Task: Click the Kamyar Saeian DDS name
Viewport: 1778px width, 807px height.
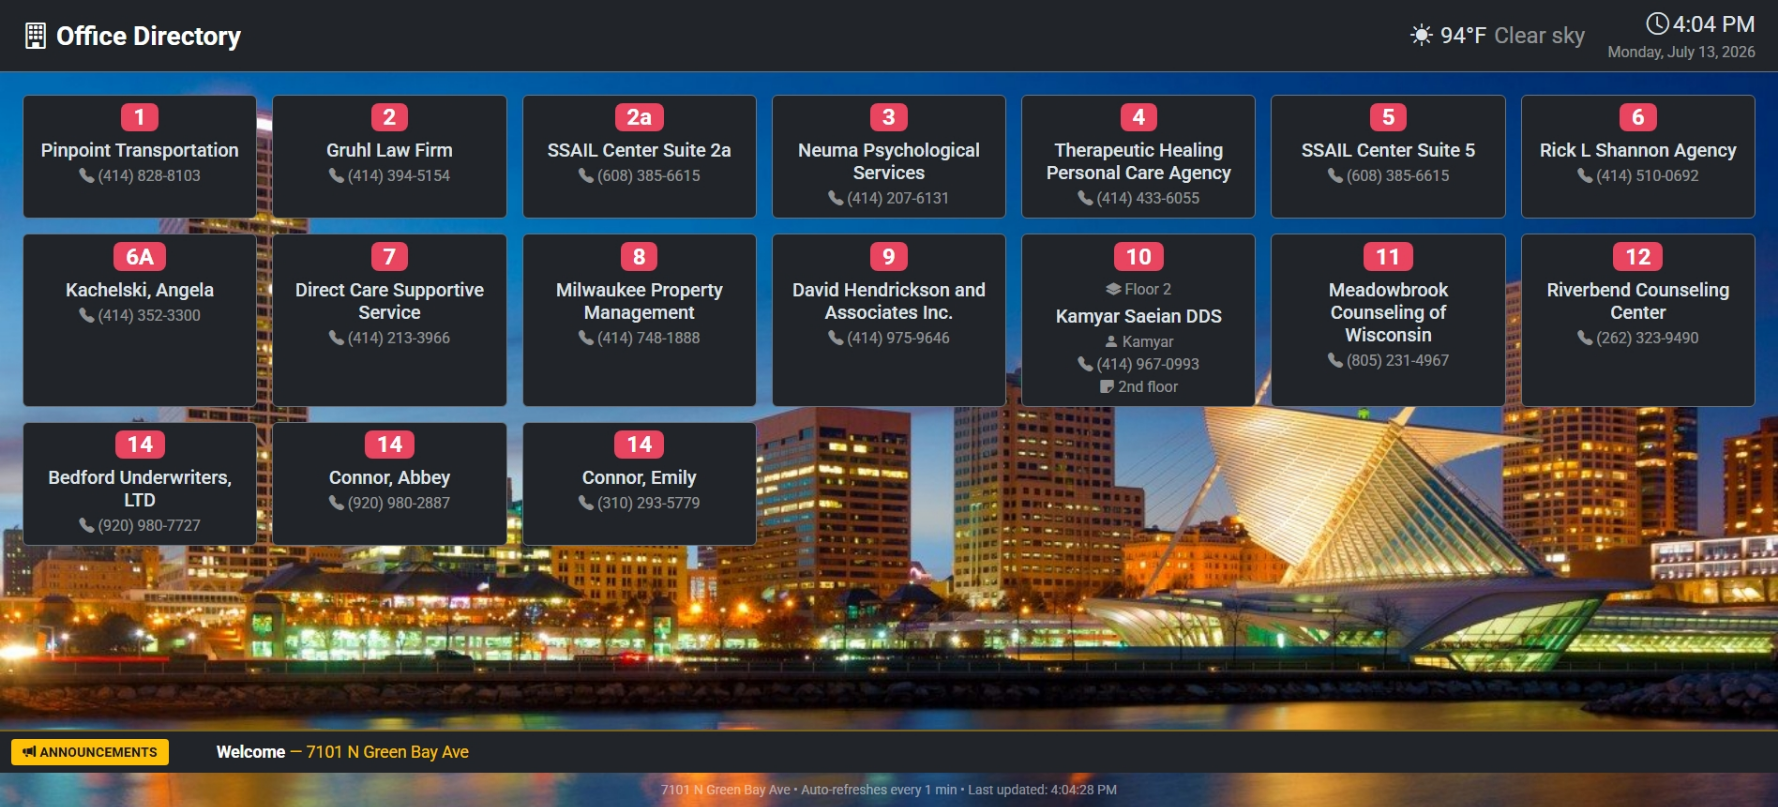Action: tap(1138, 316)
